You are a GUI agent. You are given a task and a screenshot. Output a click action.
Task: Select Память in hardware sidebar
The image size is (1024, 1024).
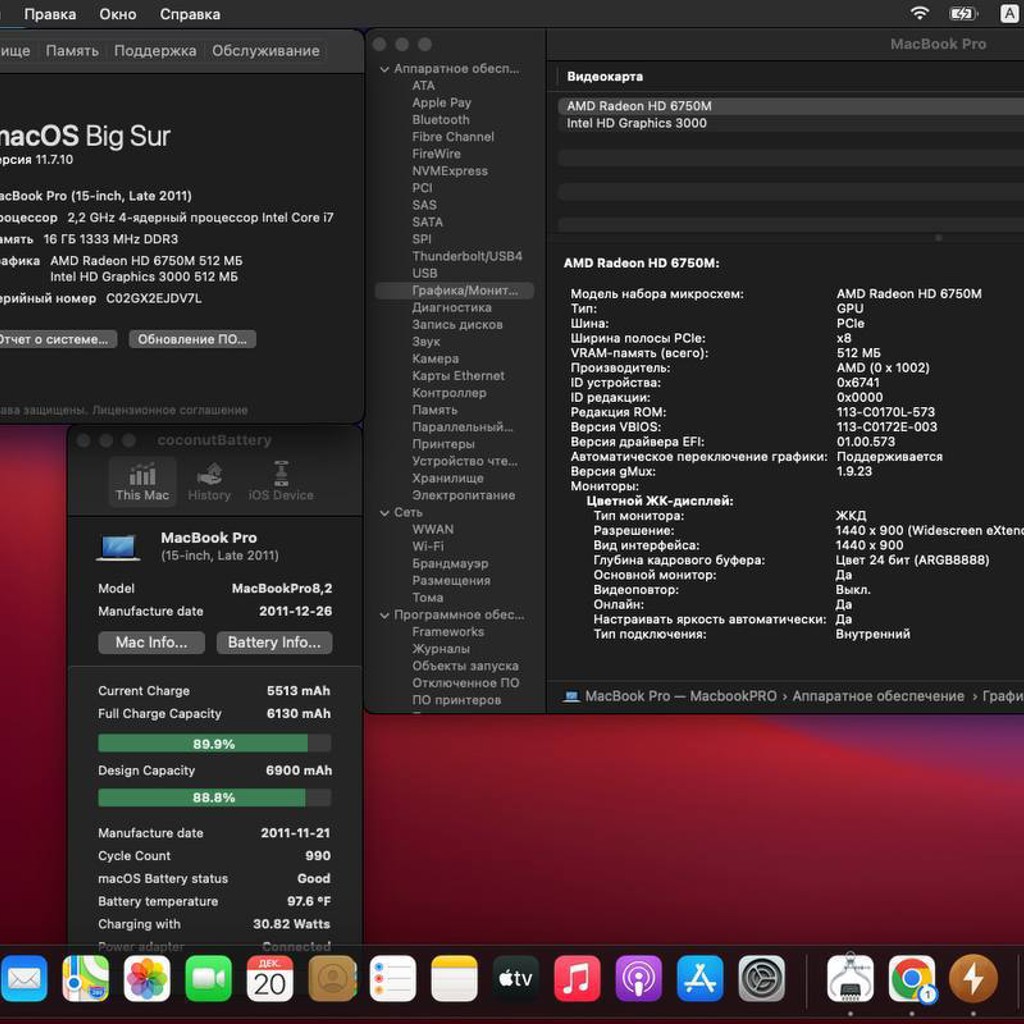click(434, 409)
